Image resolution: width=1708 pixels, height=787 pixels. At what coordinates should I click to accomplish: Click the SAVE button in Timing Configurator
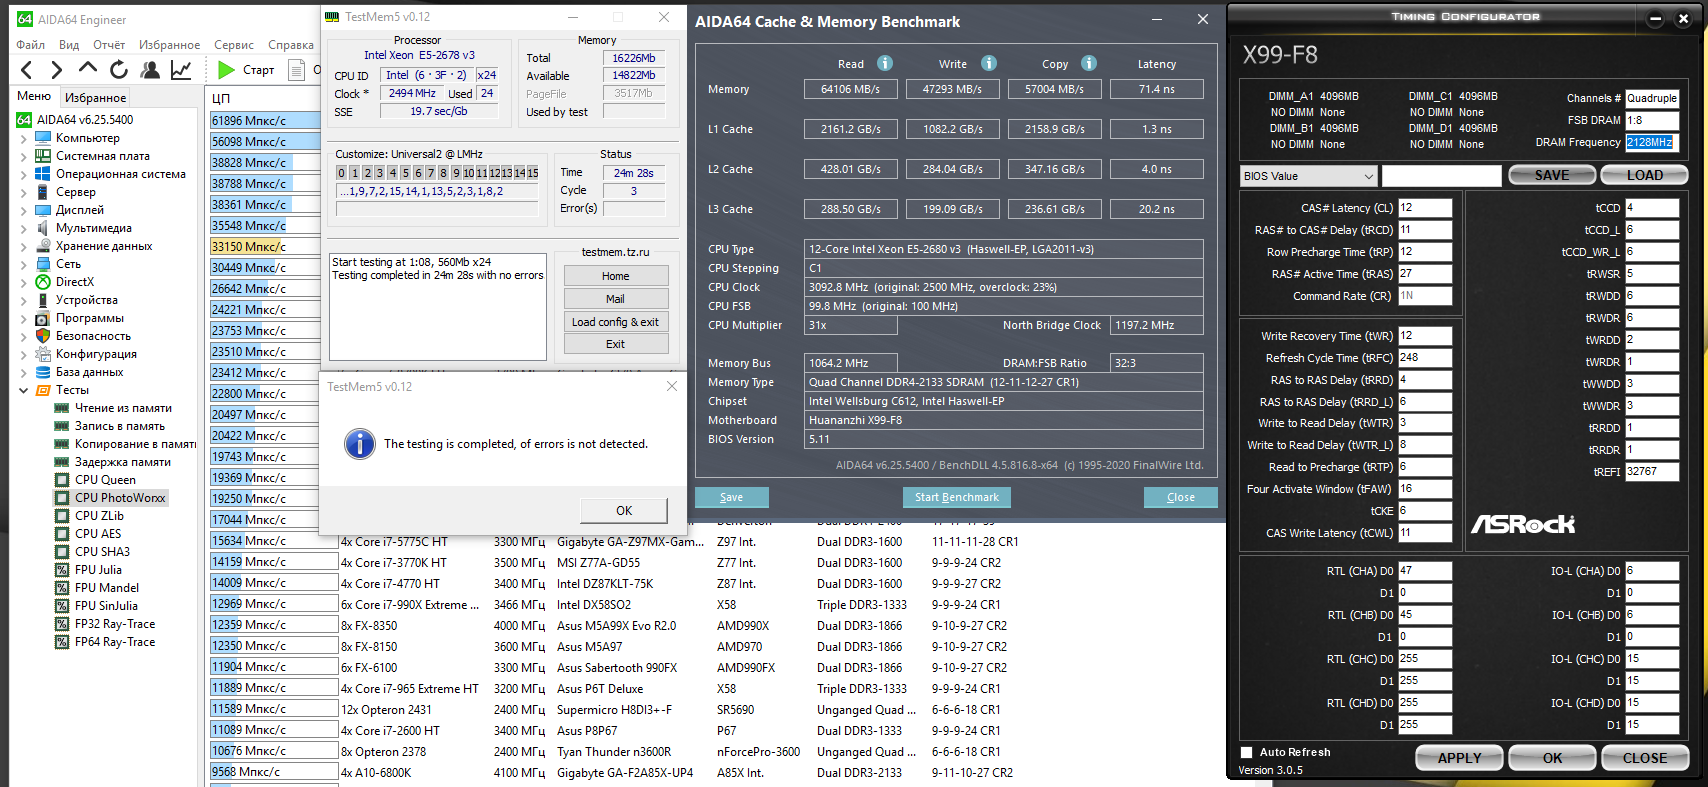(x=1552, y=175)
